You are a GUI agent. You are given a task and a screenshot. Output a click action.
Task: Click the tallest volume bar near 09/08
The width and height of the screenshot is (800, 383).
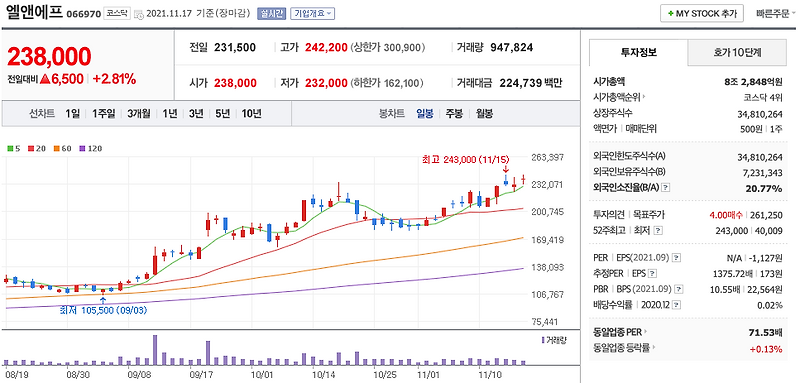[x=155, y=349]
